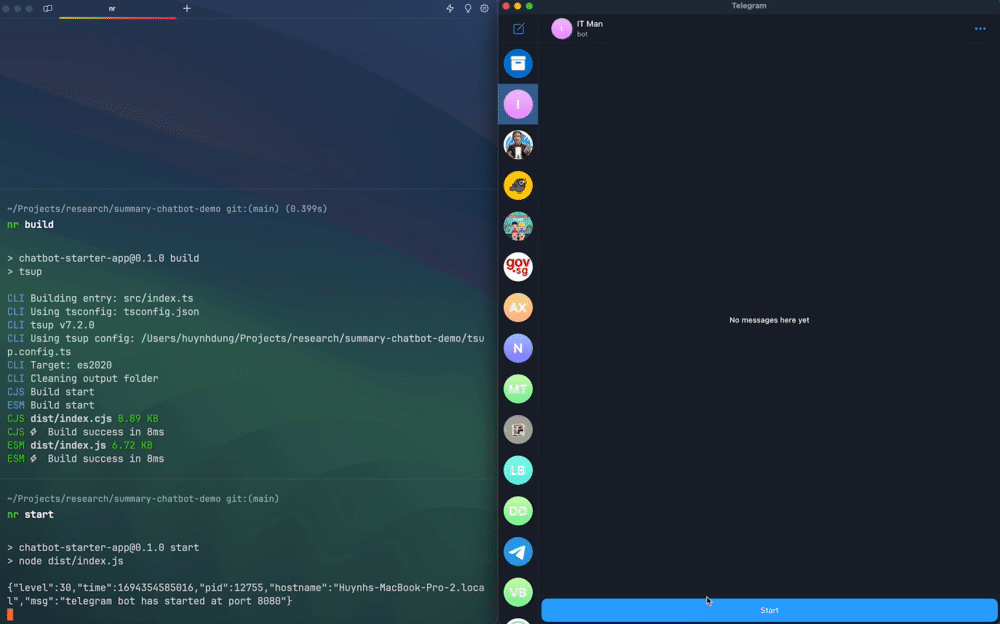Open the VB chat in sidebar
The width and height of the screenshot is (1000, 624).
point(518,592)
